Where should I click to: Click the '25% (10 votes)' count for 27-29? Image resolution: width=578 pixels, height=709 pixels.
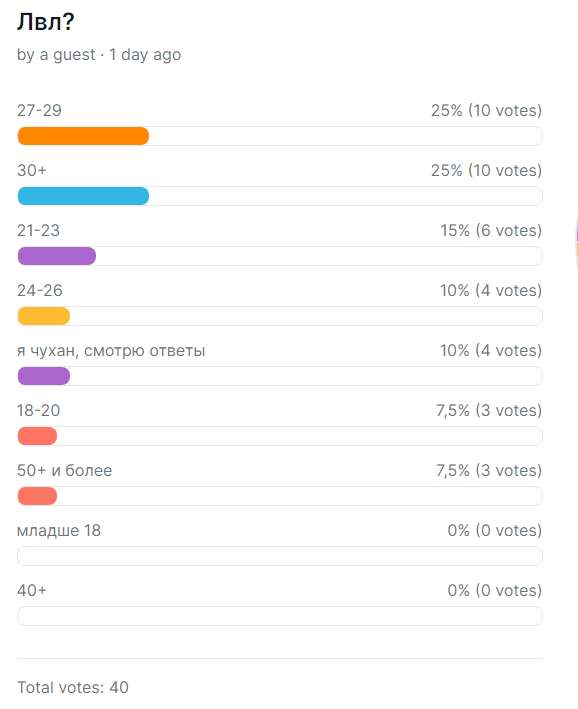click(x=486, y=110)
